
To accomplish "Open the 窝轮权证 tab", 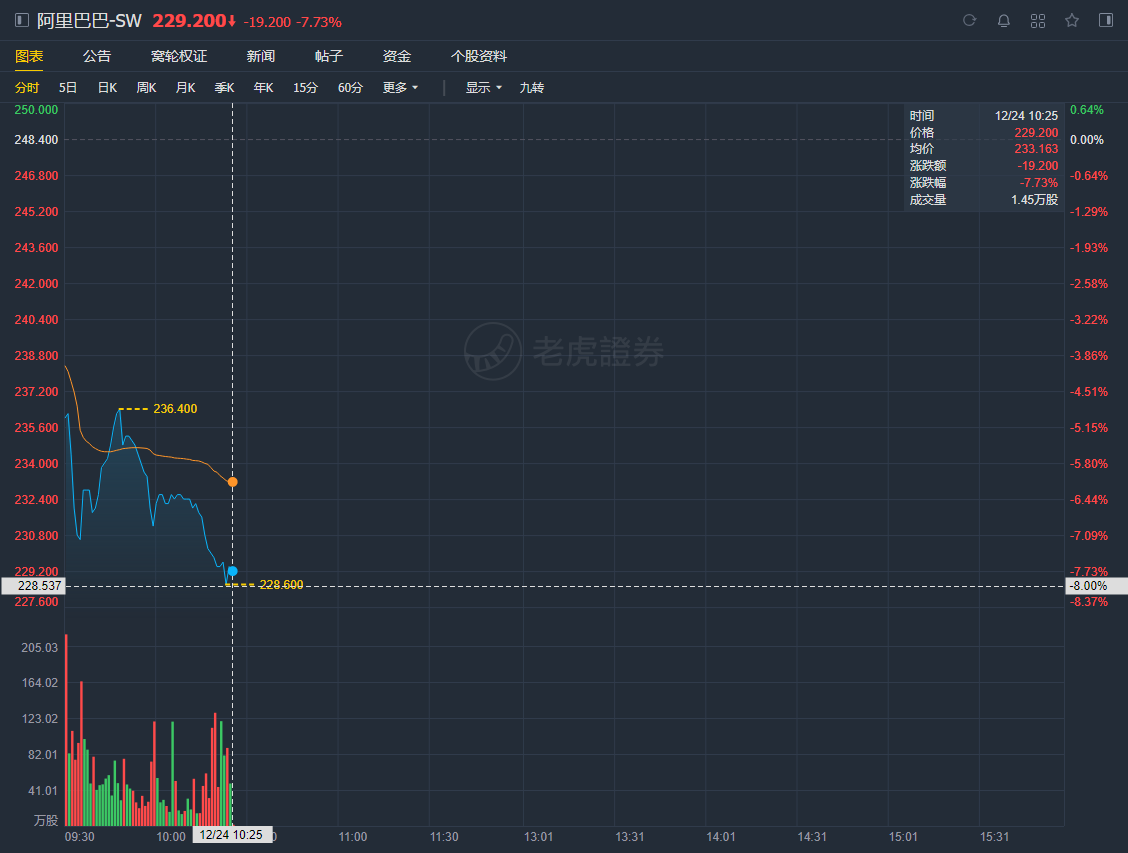I will [x=179, y=56].
